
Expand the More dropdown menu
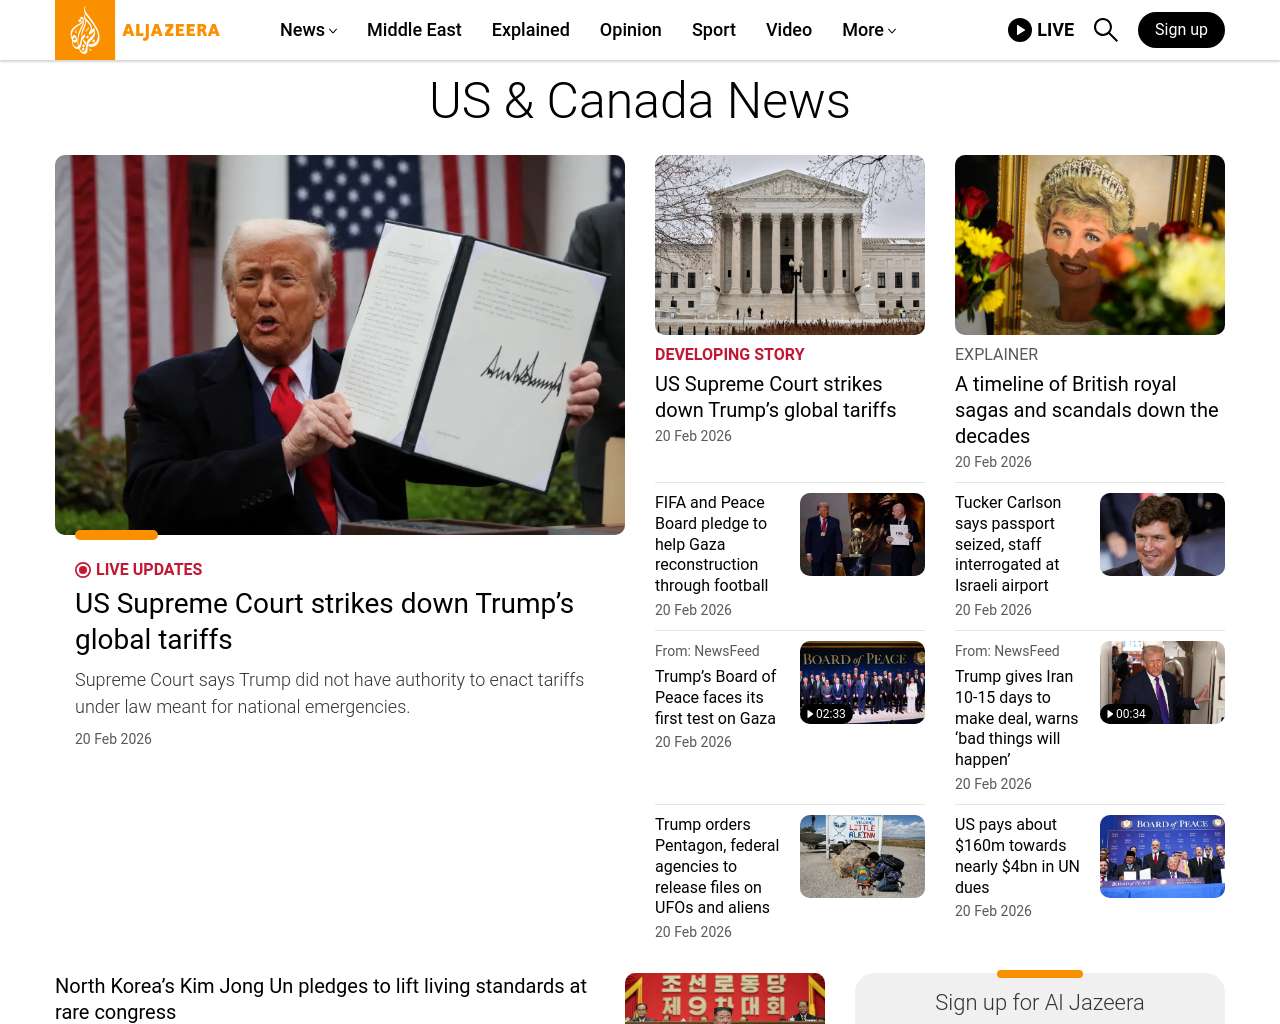click(869, 30)
